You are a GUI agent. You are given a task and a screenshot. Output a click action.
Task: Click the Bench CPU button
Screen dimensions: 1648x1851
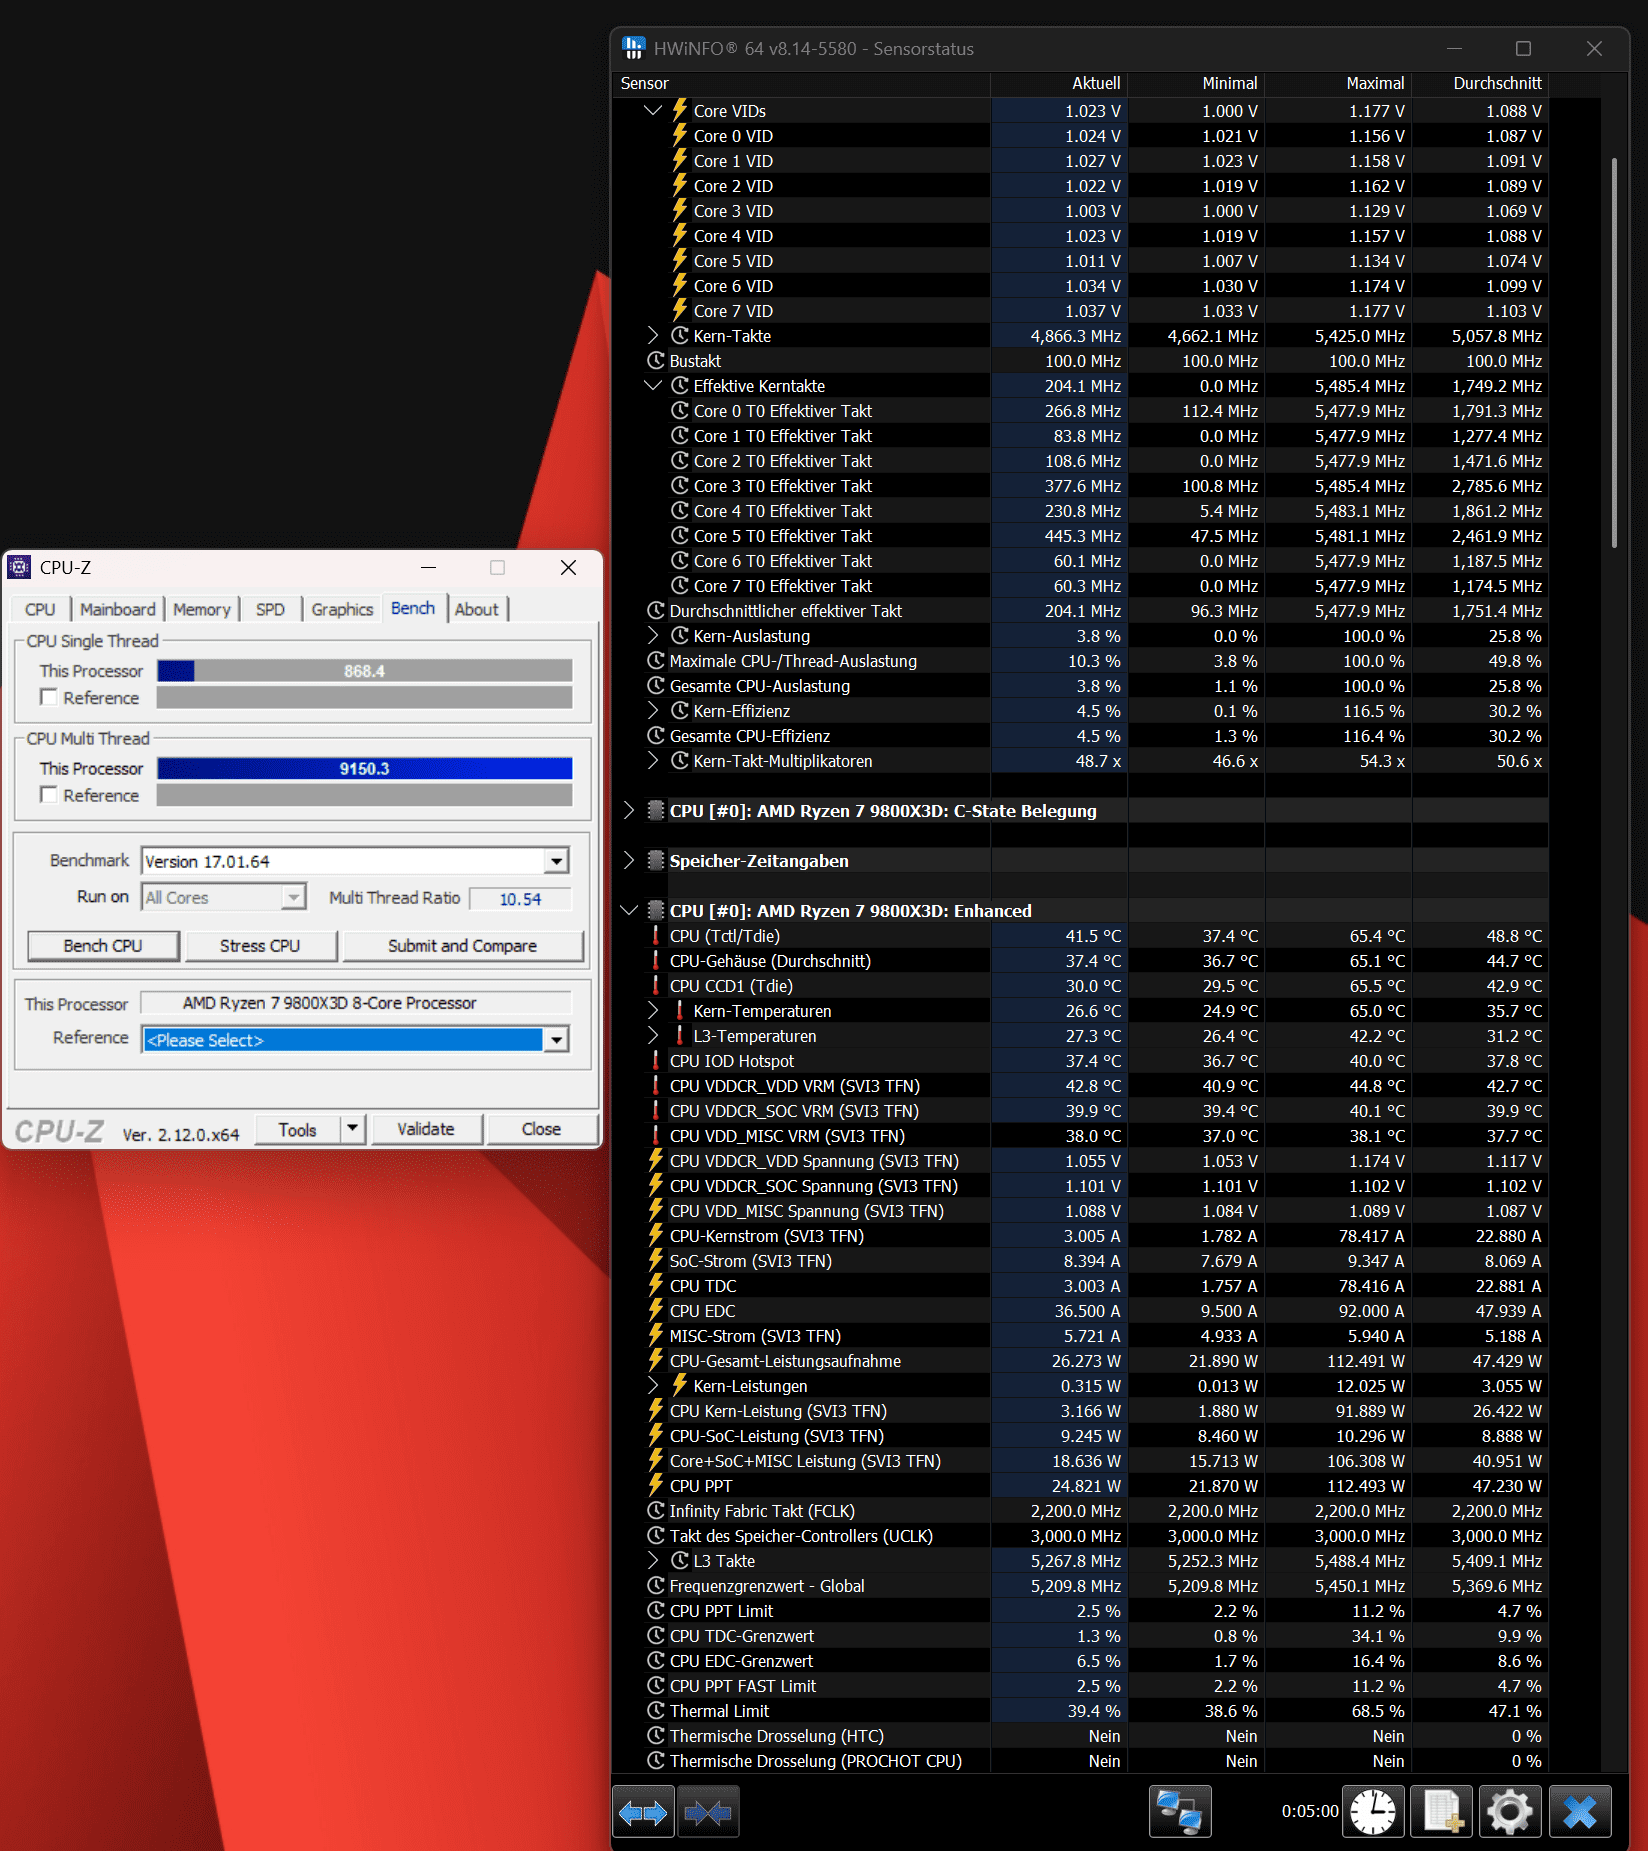(x=103, y=946)
